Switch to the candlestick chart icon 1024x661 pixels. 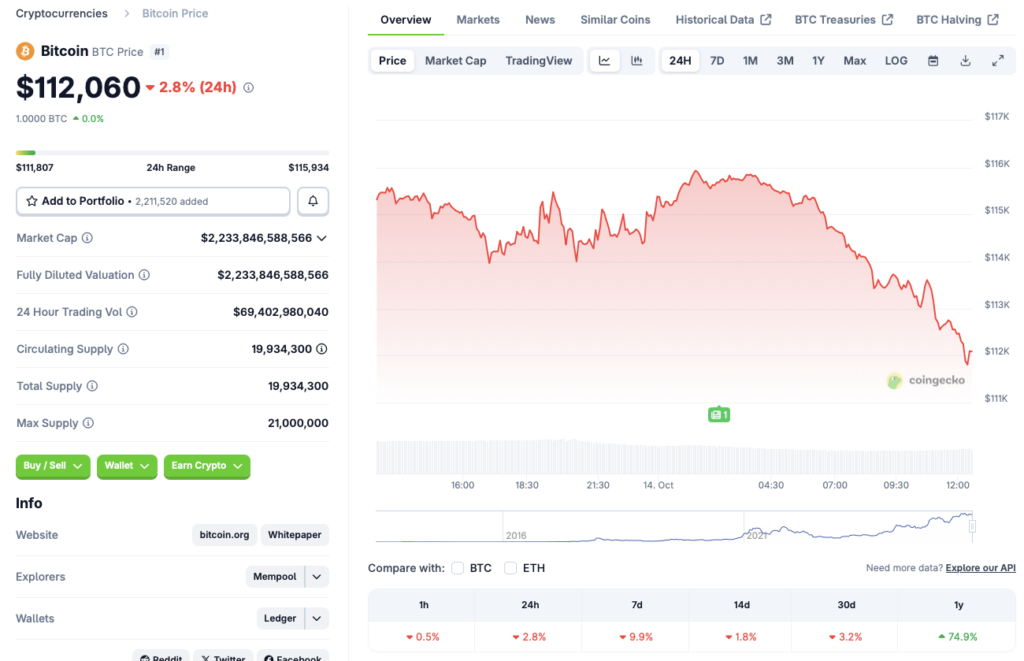tap(637, 61)
